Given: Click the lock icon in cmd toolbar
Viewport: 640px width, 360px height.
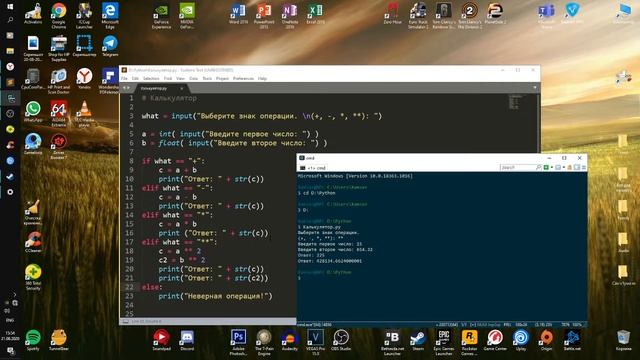Looking at the screenshot, I should click(x=569, y=167).
